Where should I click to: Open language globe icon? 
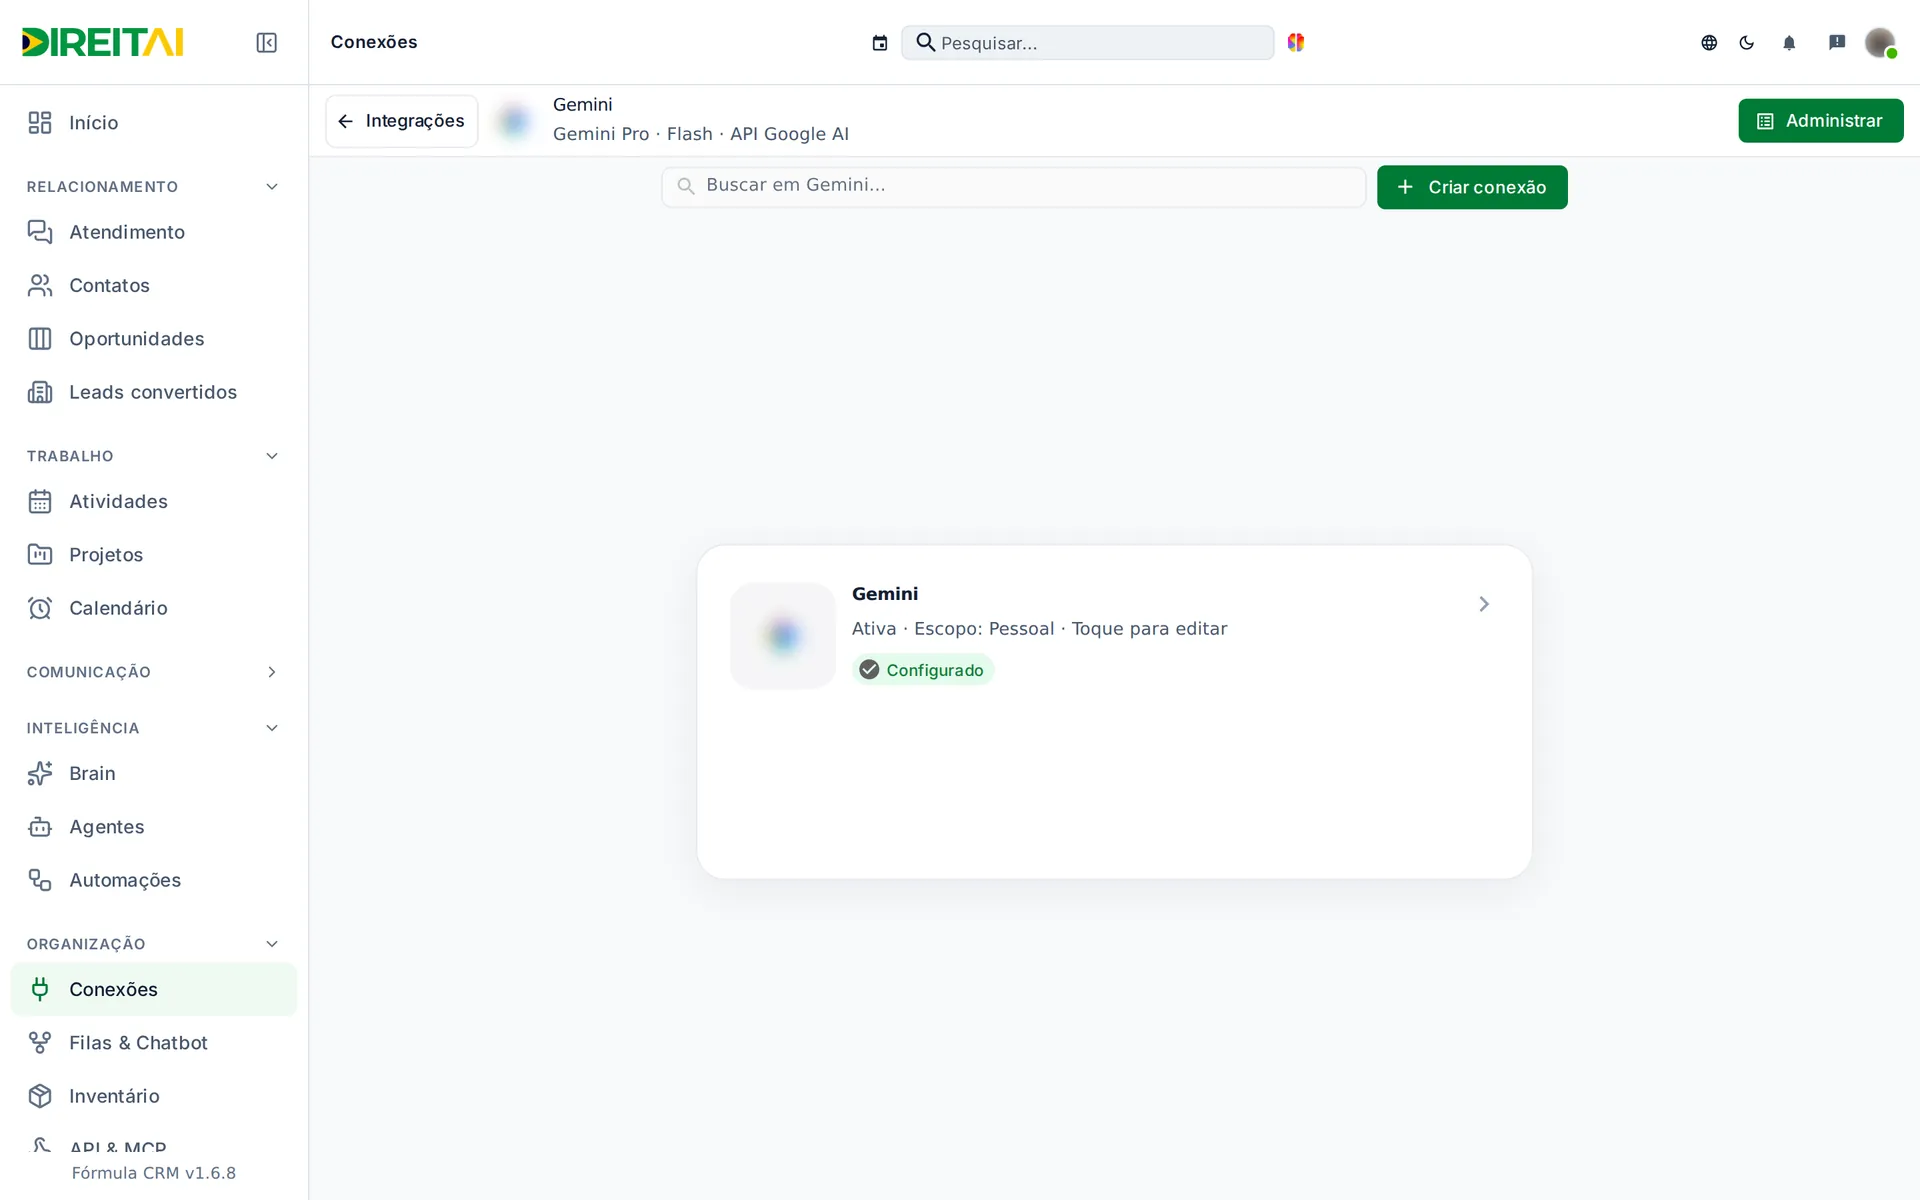tap(1709, 43)
